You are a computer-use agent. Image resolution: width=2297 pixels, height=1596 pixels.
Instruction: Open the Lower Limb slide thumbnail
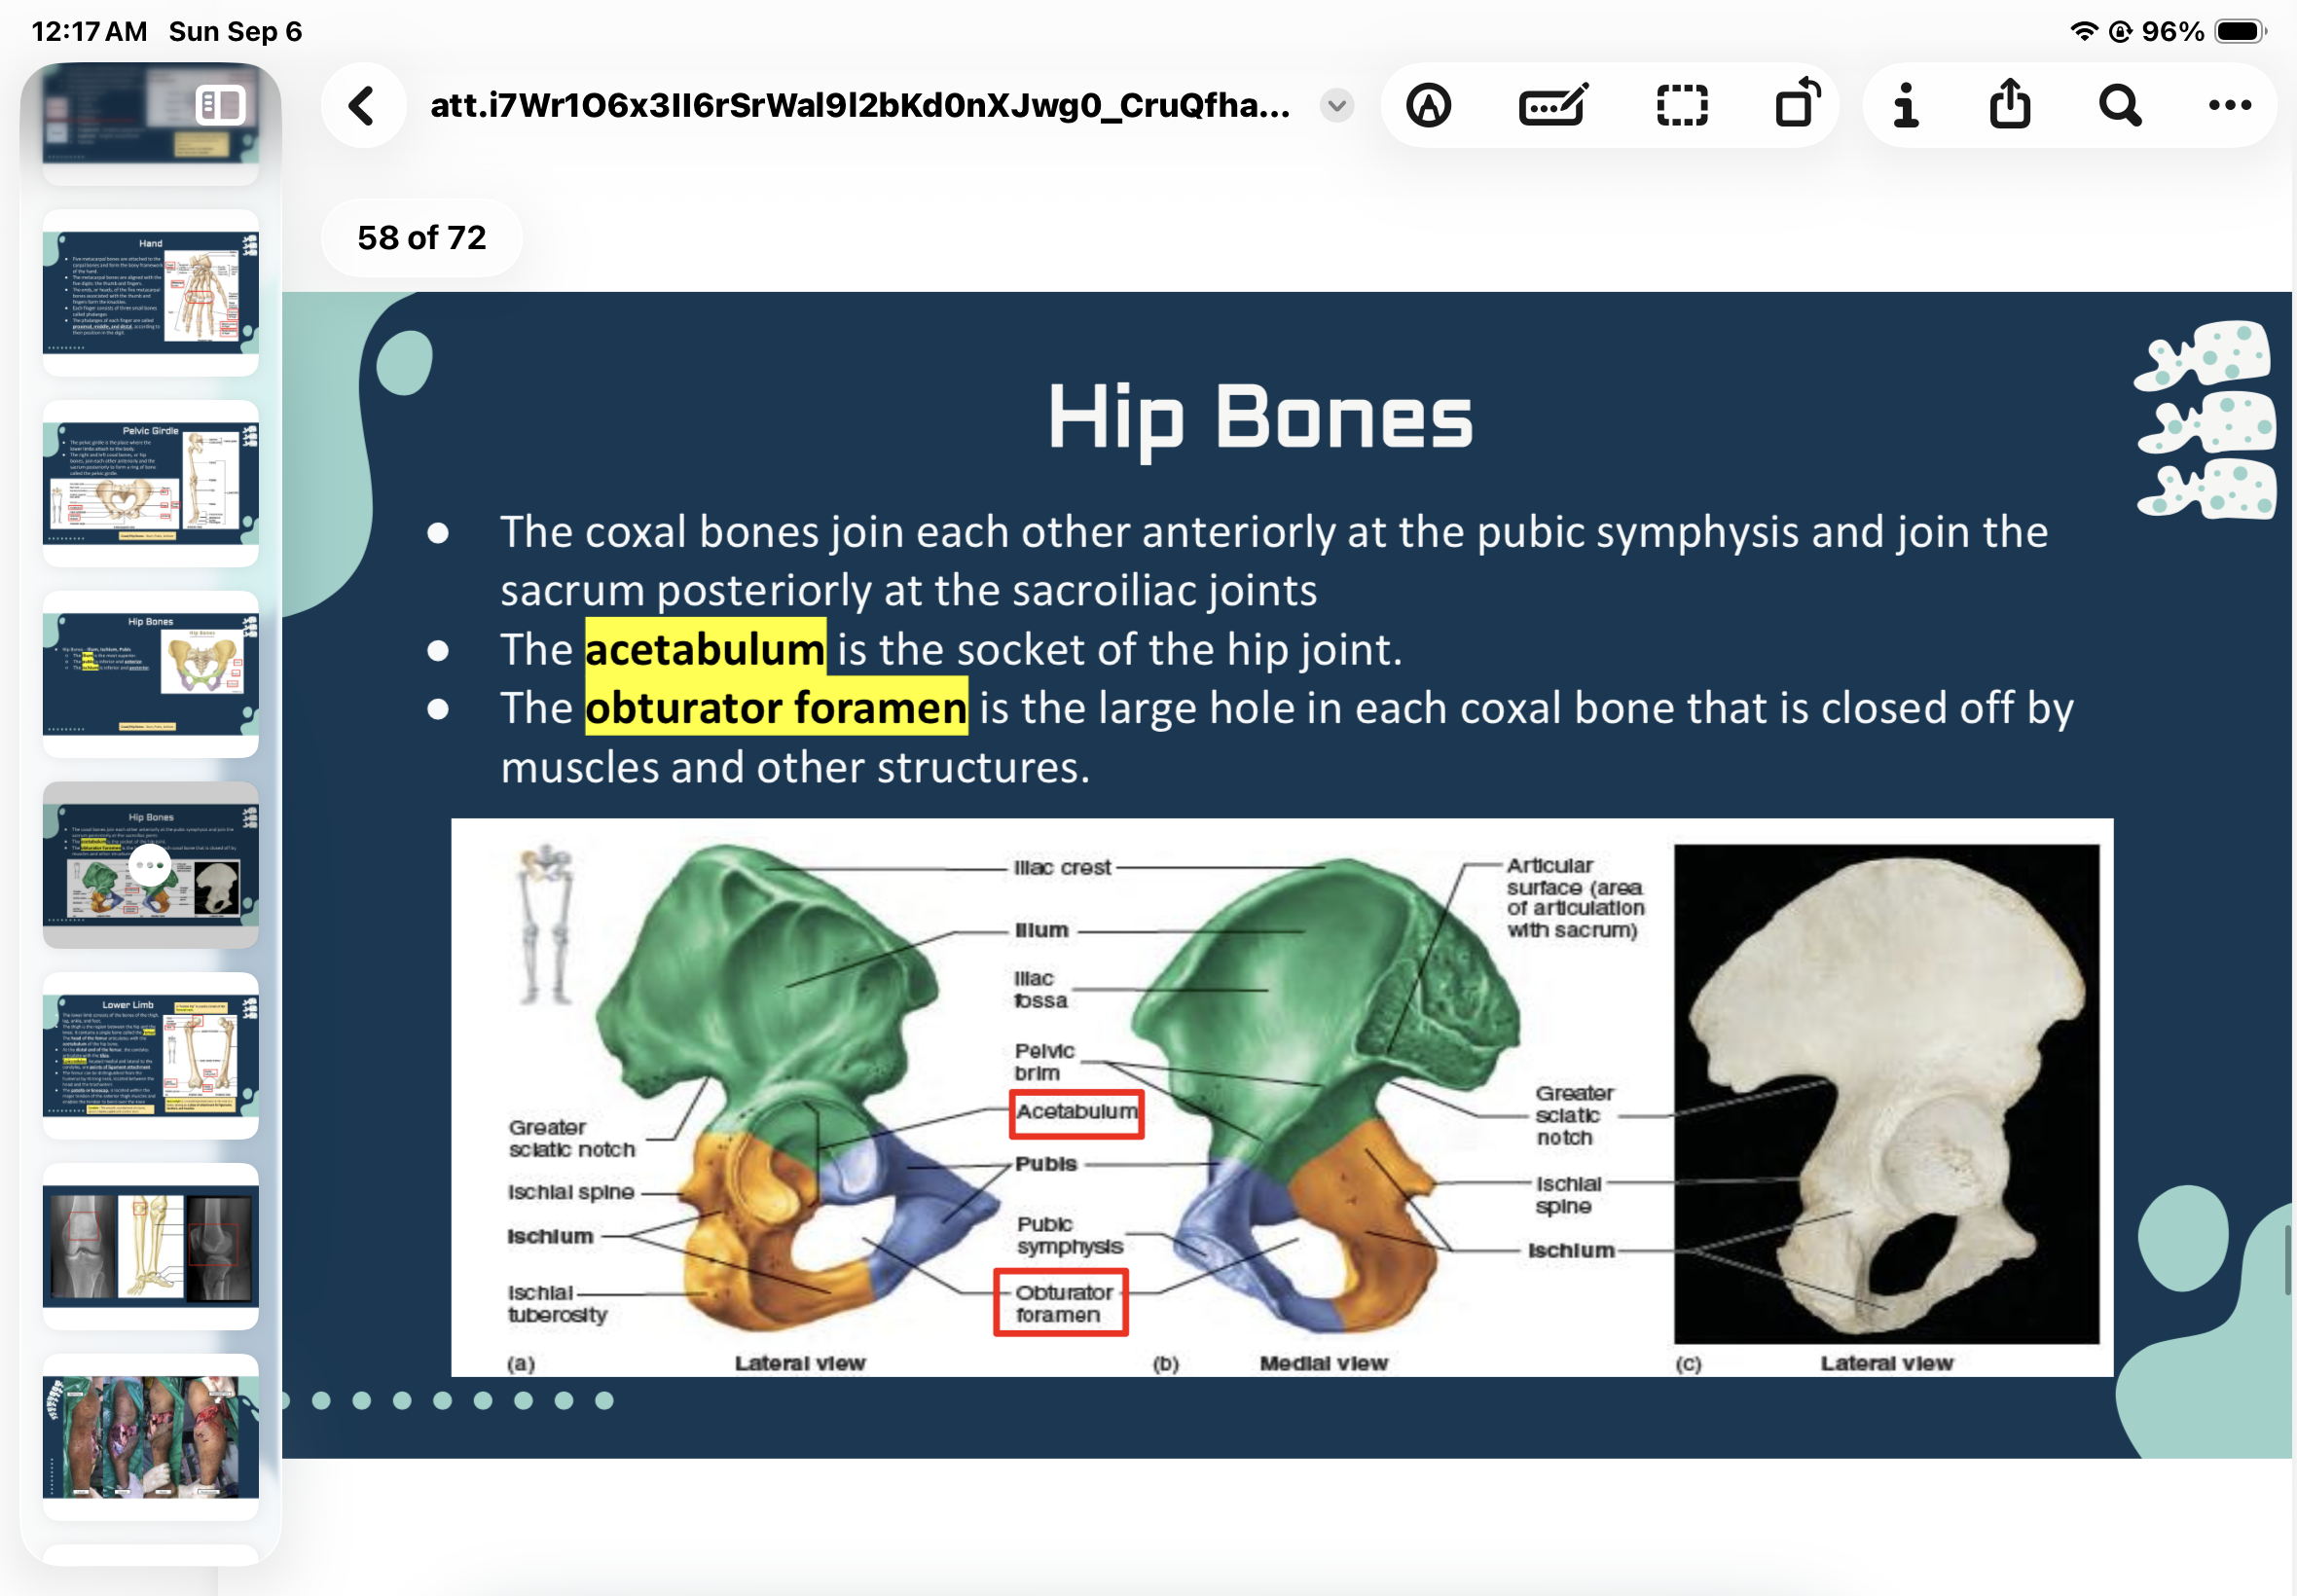pos(151,1056)
